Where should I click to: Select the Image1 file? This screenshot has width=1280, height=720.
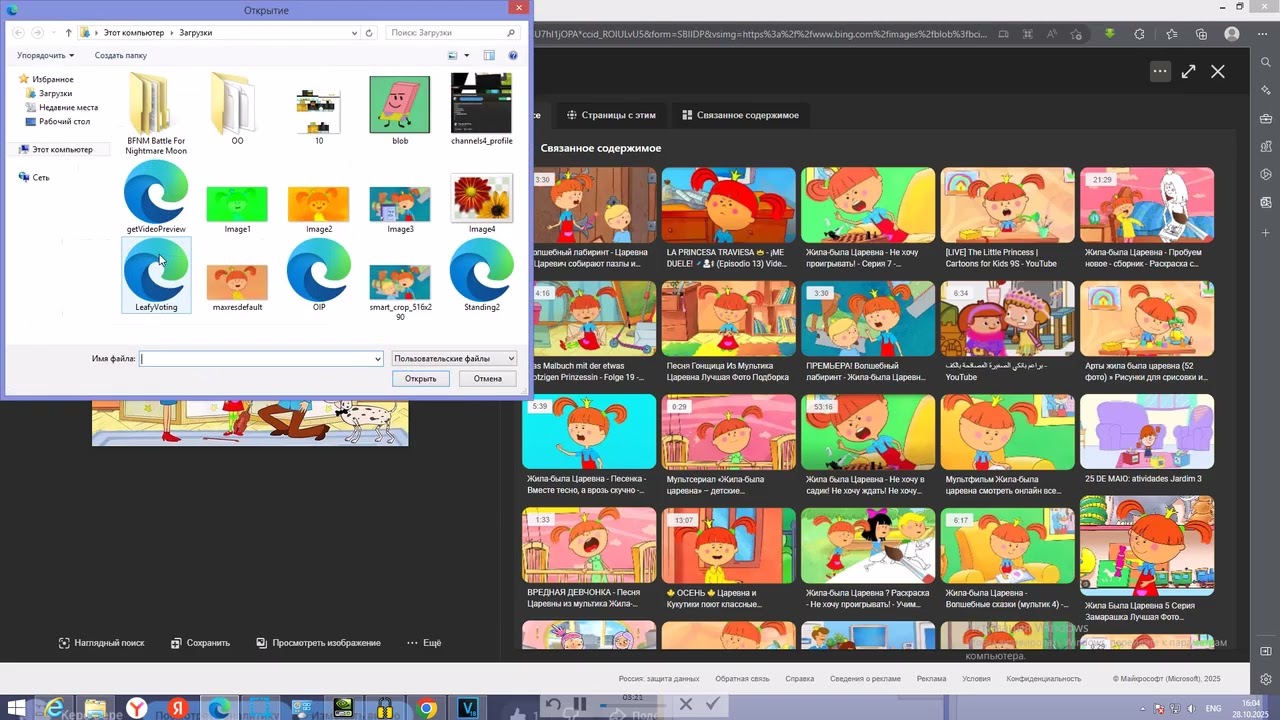tap(237, 209)
